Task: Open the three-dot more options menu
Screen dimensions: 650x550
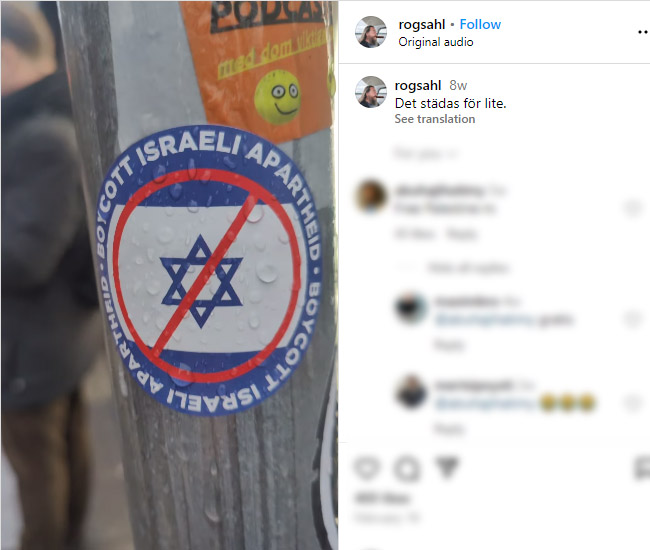Action: coord(643,32)
